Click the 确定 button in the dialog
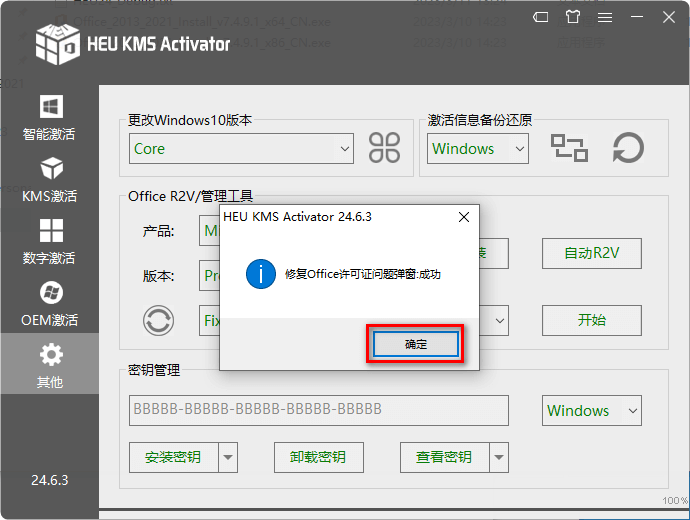690x520 pixels. tap(415, 344)
